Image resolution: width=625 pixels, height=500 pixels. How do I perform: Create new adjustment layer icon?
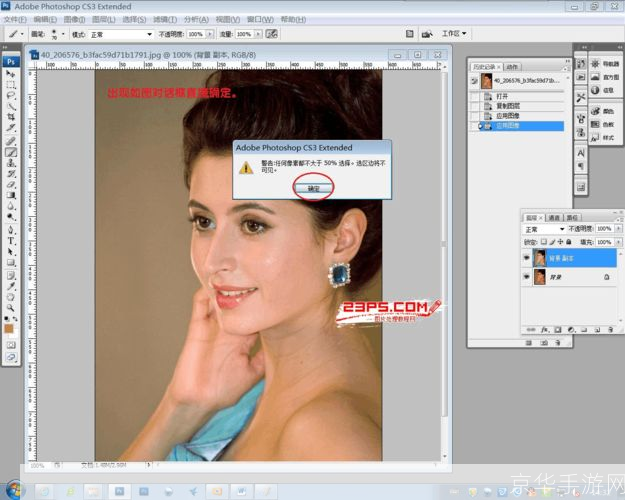click(571, 330)
